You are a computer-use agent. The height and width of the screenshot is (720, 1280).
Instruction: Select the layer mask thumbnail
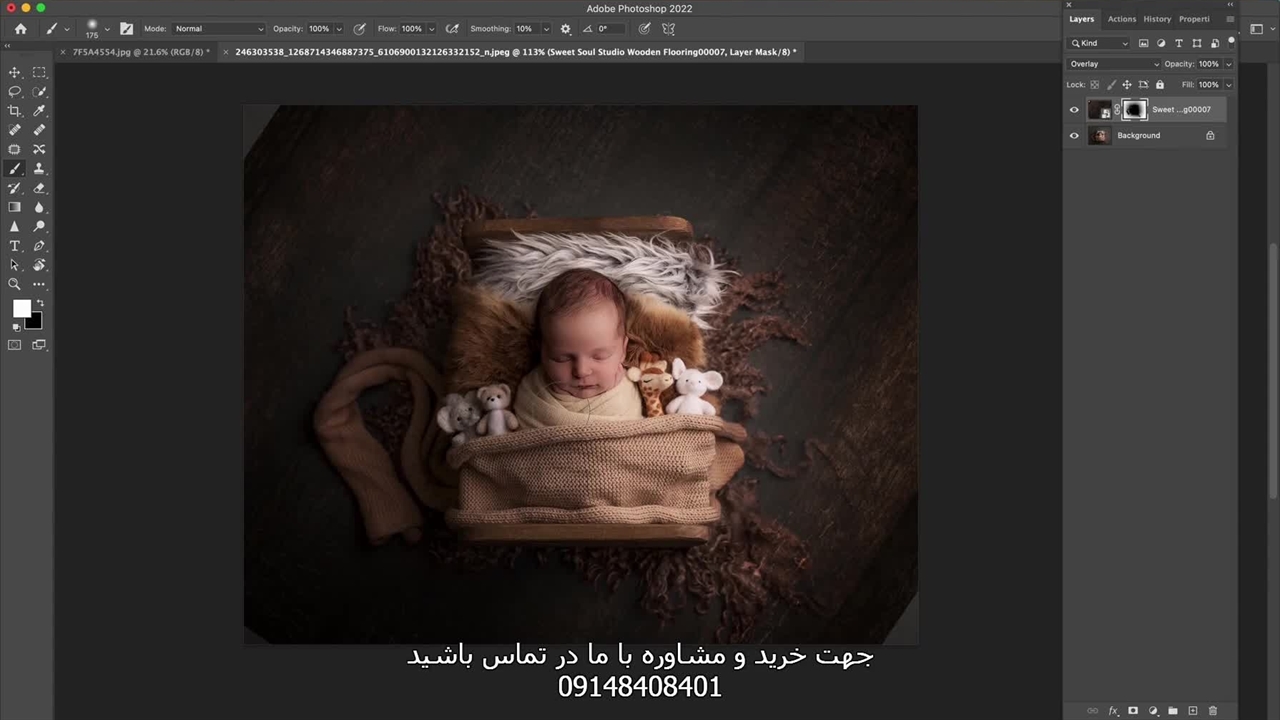tap(1133, 110)
